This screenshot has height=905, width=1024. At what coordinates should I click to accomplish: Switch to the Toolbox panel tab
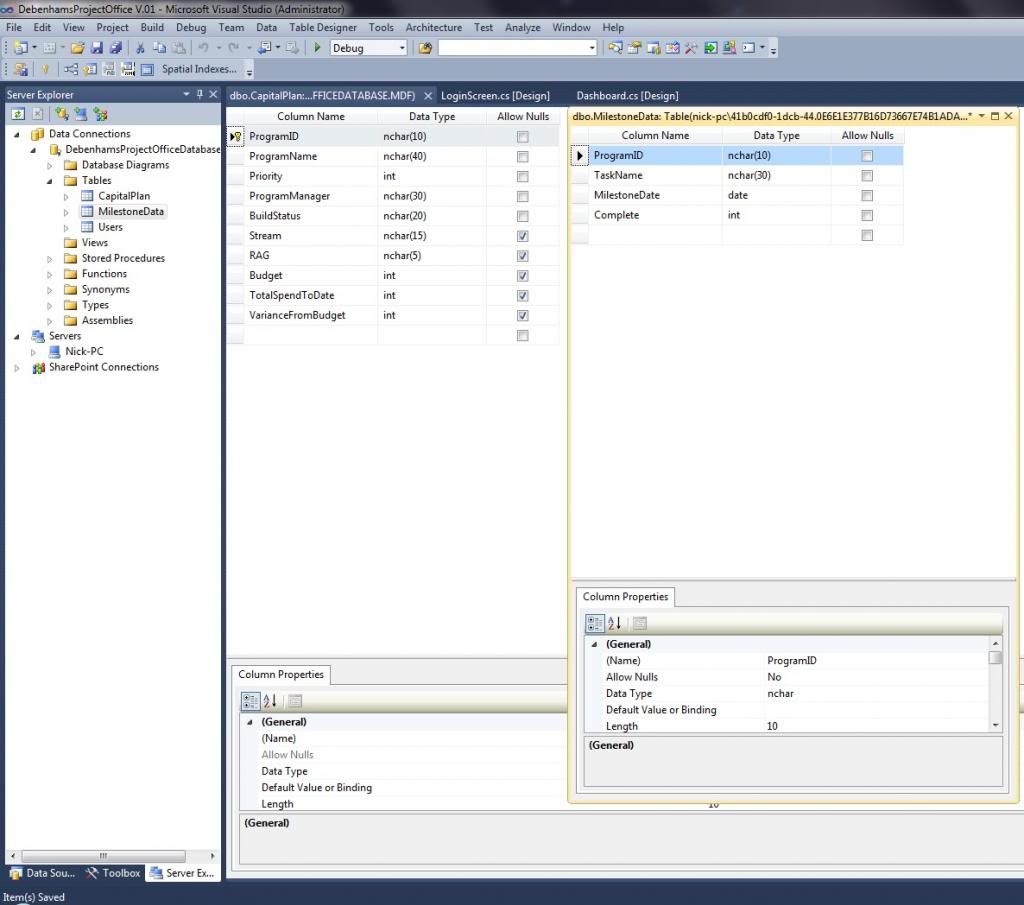coord(113,873)
